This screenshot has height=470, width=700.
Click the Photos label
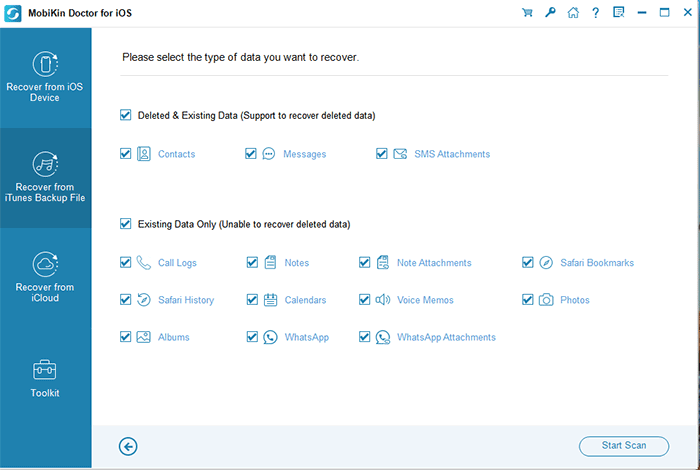tap(575, 300)
